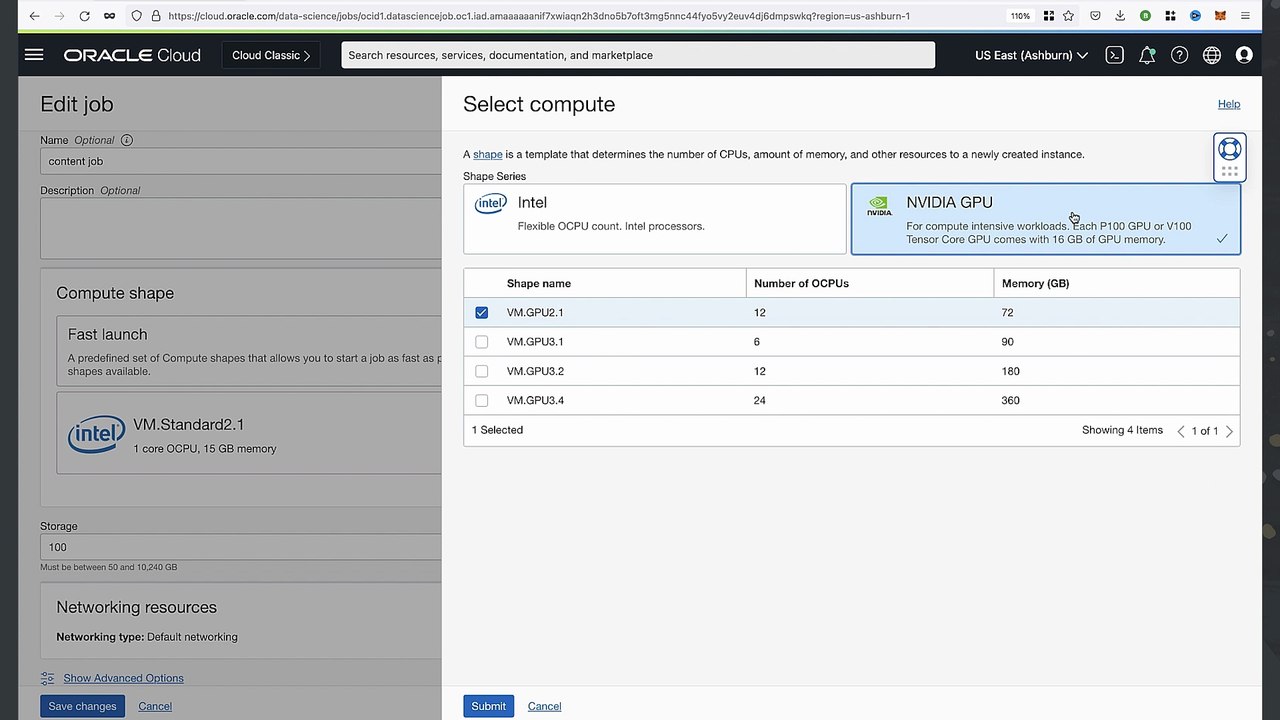Click the browser forward arrow

pyautogui.click(x=59, y=16)
